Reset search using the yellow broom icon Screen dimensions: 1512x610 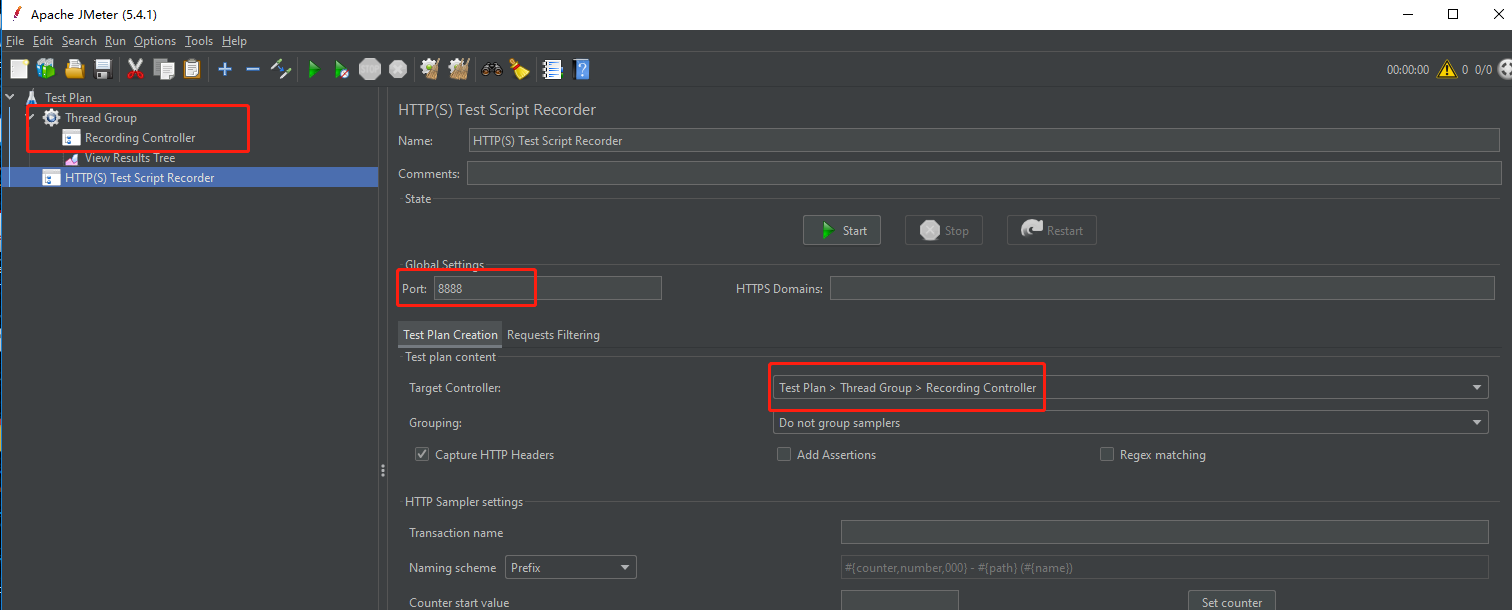tap(519, 69)
